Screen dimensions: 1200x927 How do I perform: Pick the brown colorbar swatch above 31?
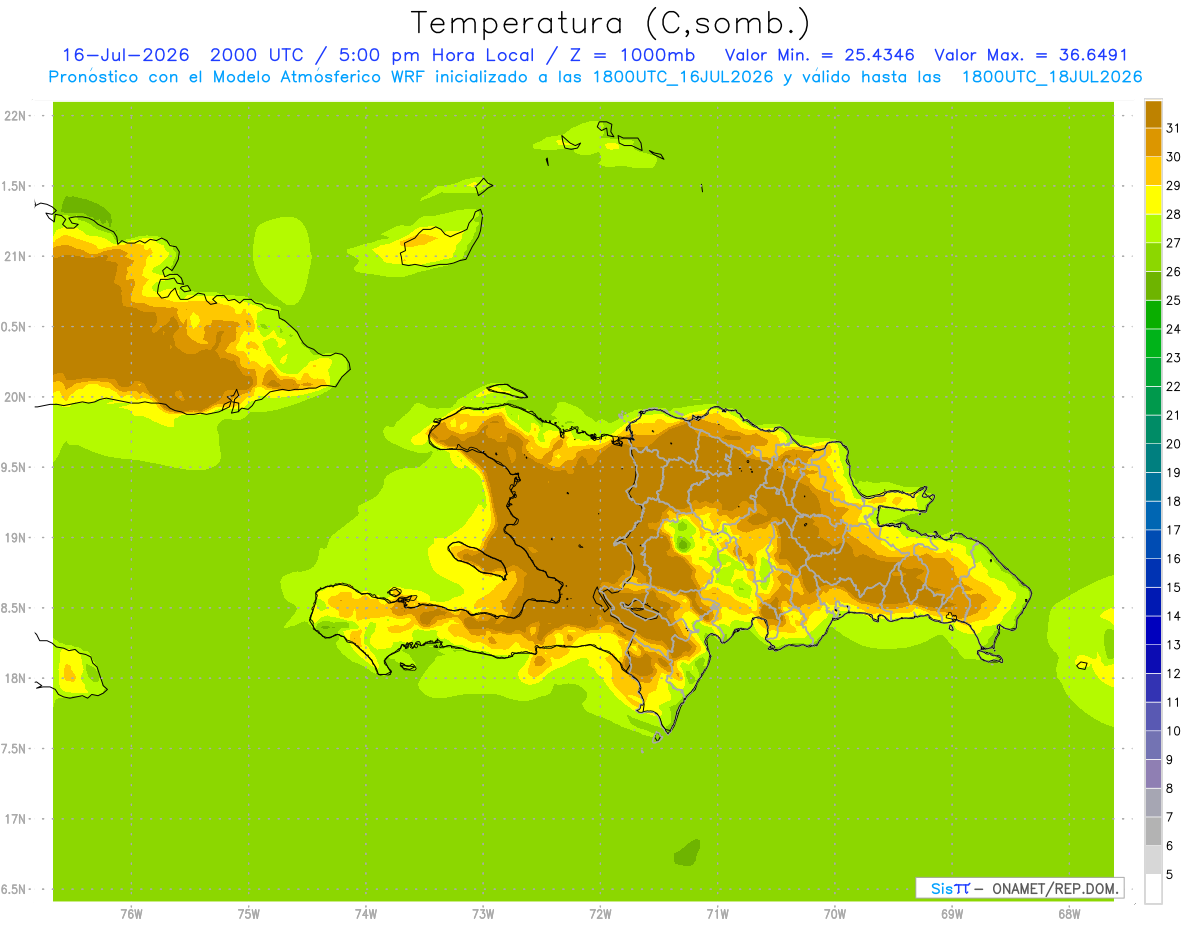pos(1153,114)
